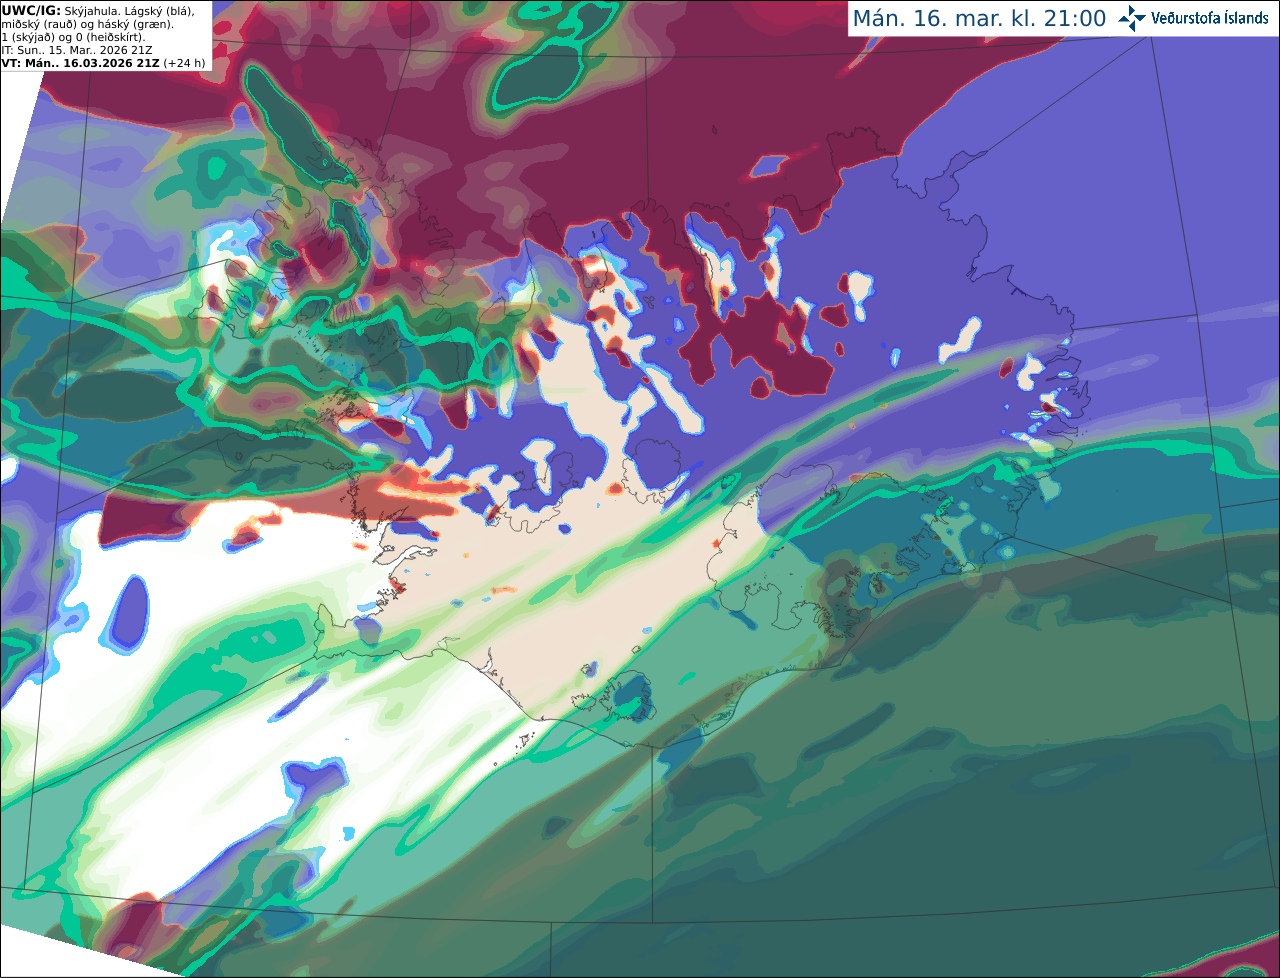Screen dimensions: 1280x978
Task: Click the valid time "VT: Mán.. 16.03.2026 21Z"
Action: pos(81,63)
